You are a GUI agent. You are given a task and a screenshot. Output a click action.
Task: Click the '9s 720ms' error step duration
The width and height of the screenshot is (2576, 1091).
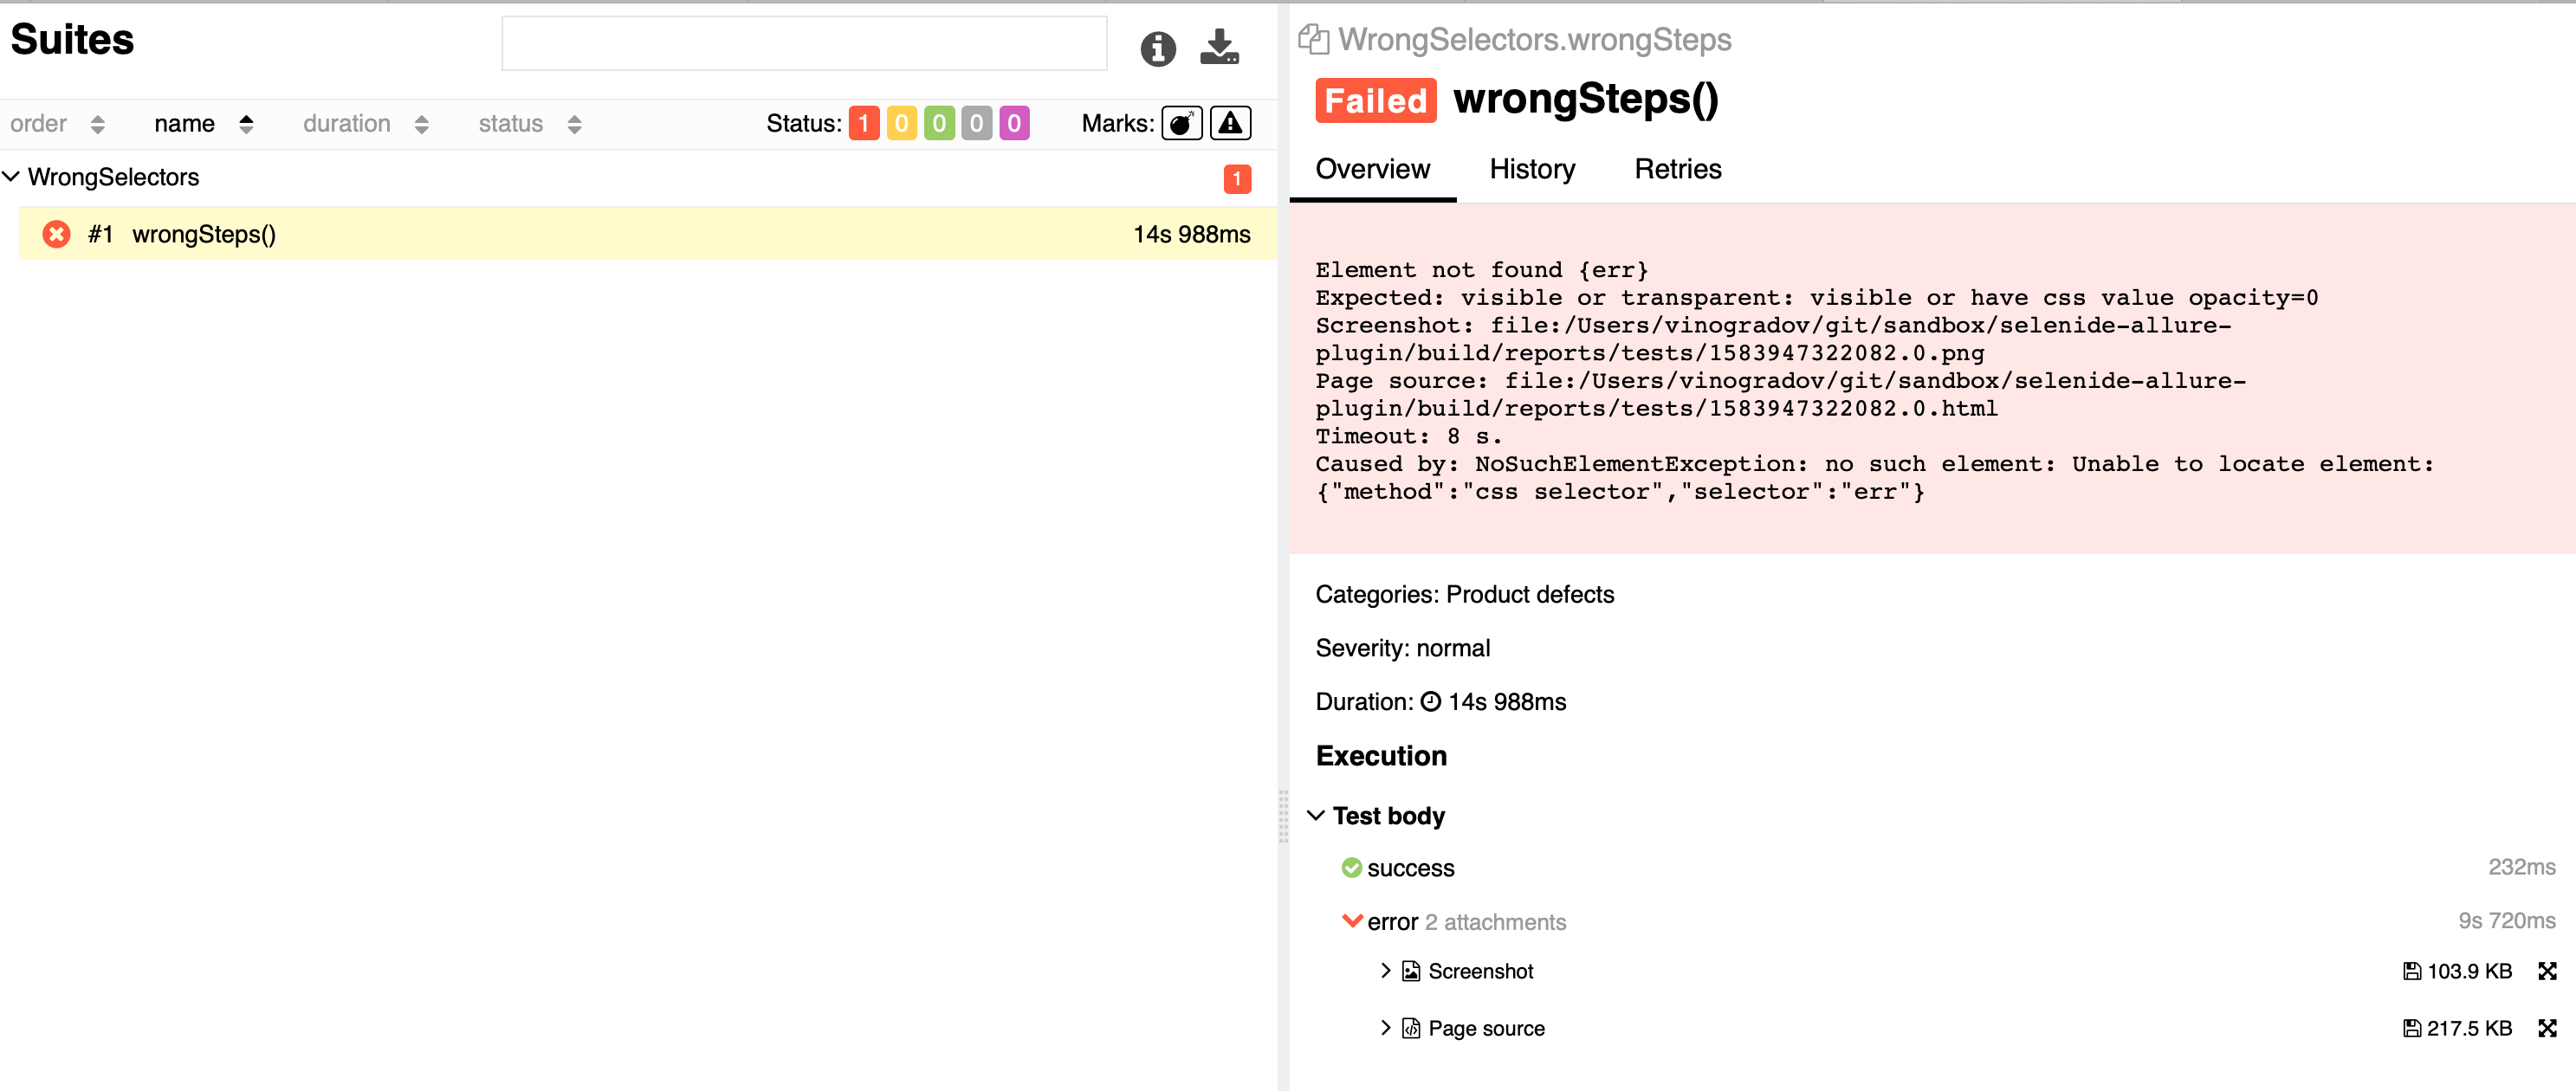[x=2506, y=920]
